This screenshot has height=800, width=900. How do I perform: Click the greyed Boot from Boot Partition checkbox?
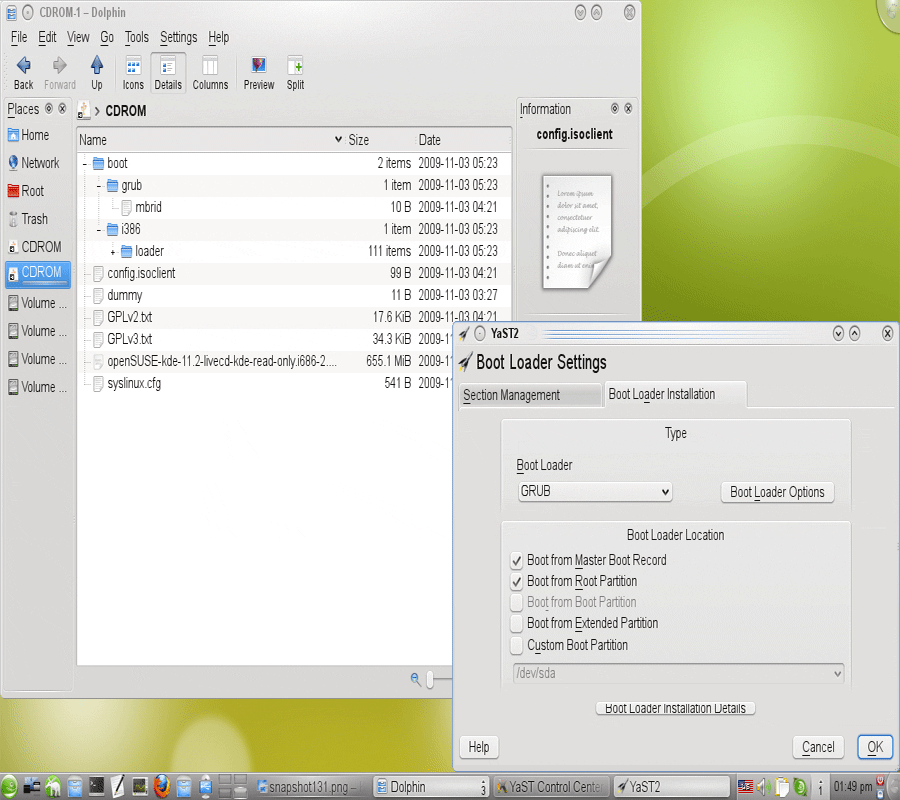click(x=517, y=603)
